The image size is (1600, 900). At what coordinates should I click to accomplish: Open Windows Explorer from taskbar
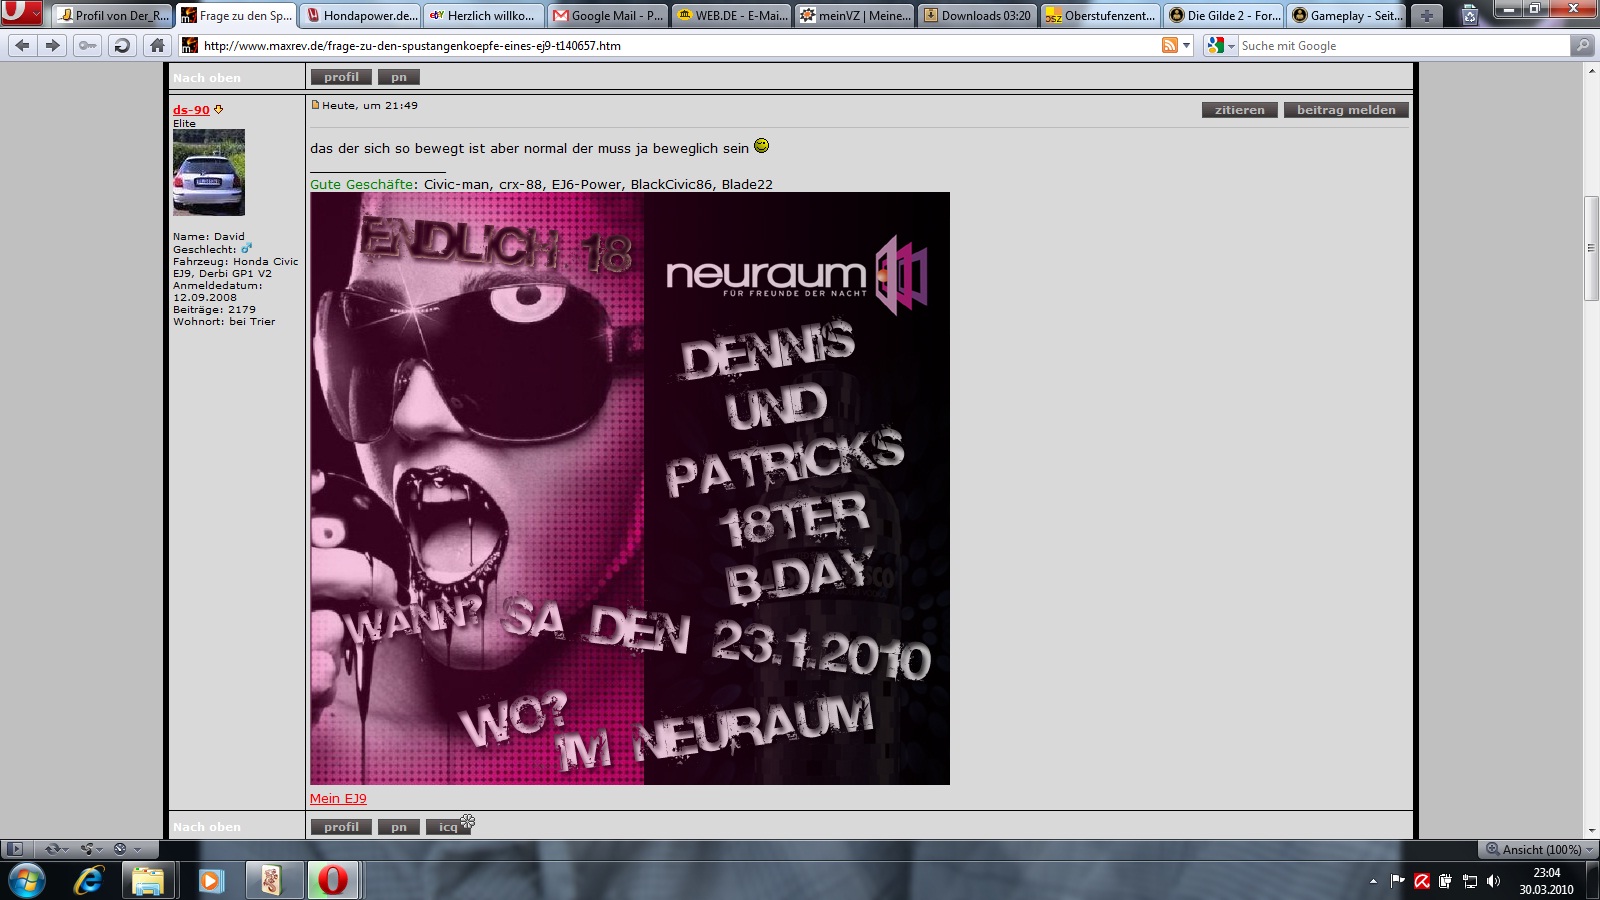148,881
